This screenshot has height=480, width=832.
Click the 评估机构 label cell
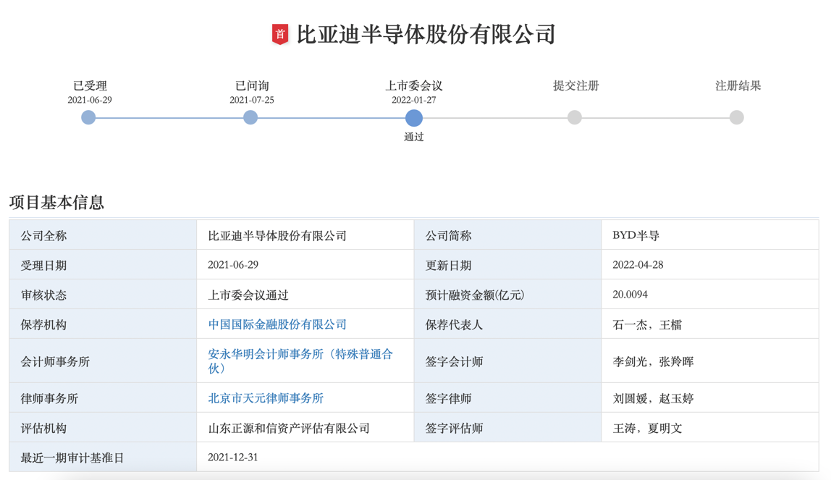point(103,427)
